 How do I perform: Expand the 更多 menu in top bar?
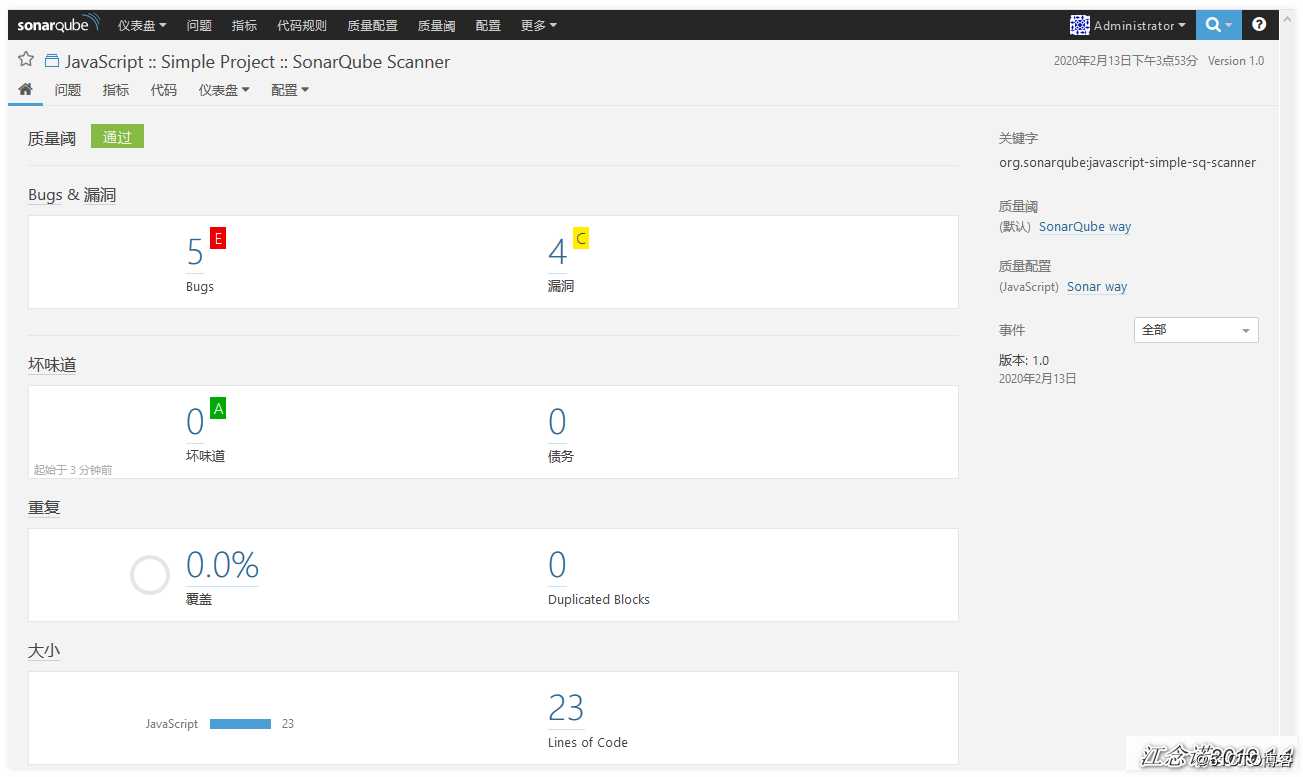[x=539, y=25]
